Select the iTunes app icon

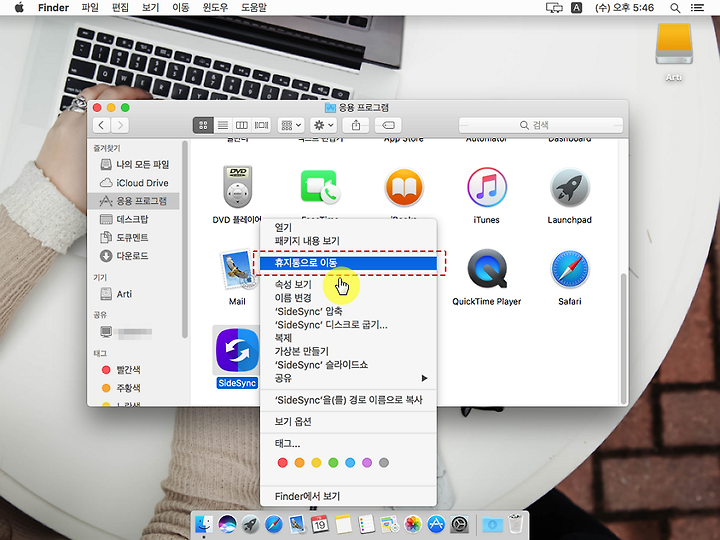tap(487, 187)
